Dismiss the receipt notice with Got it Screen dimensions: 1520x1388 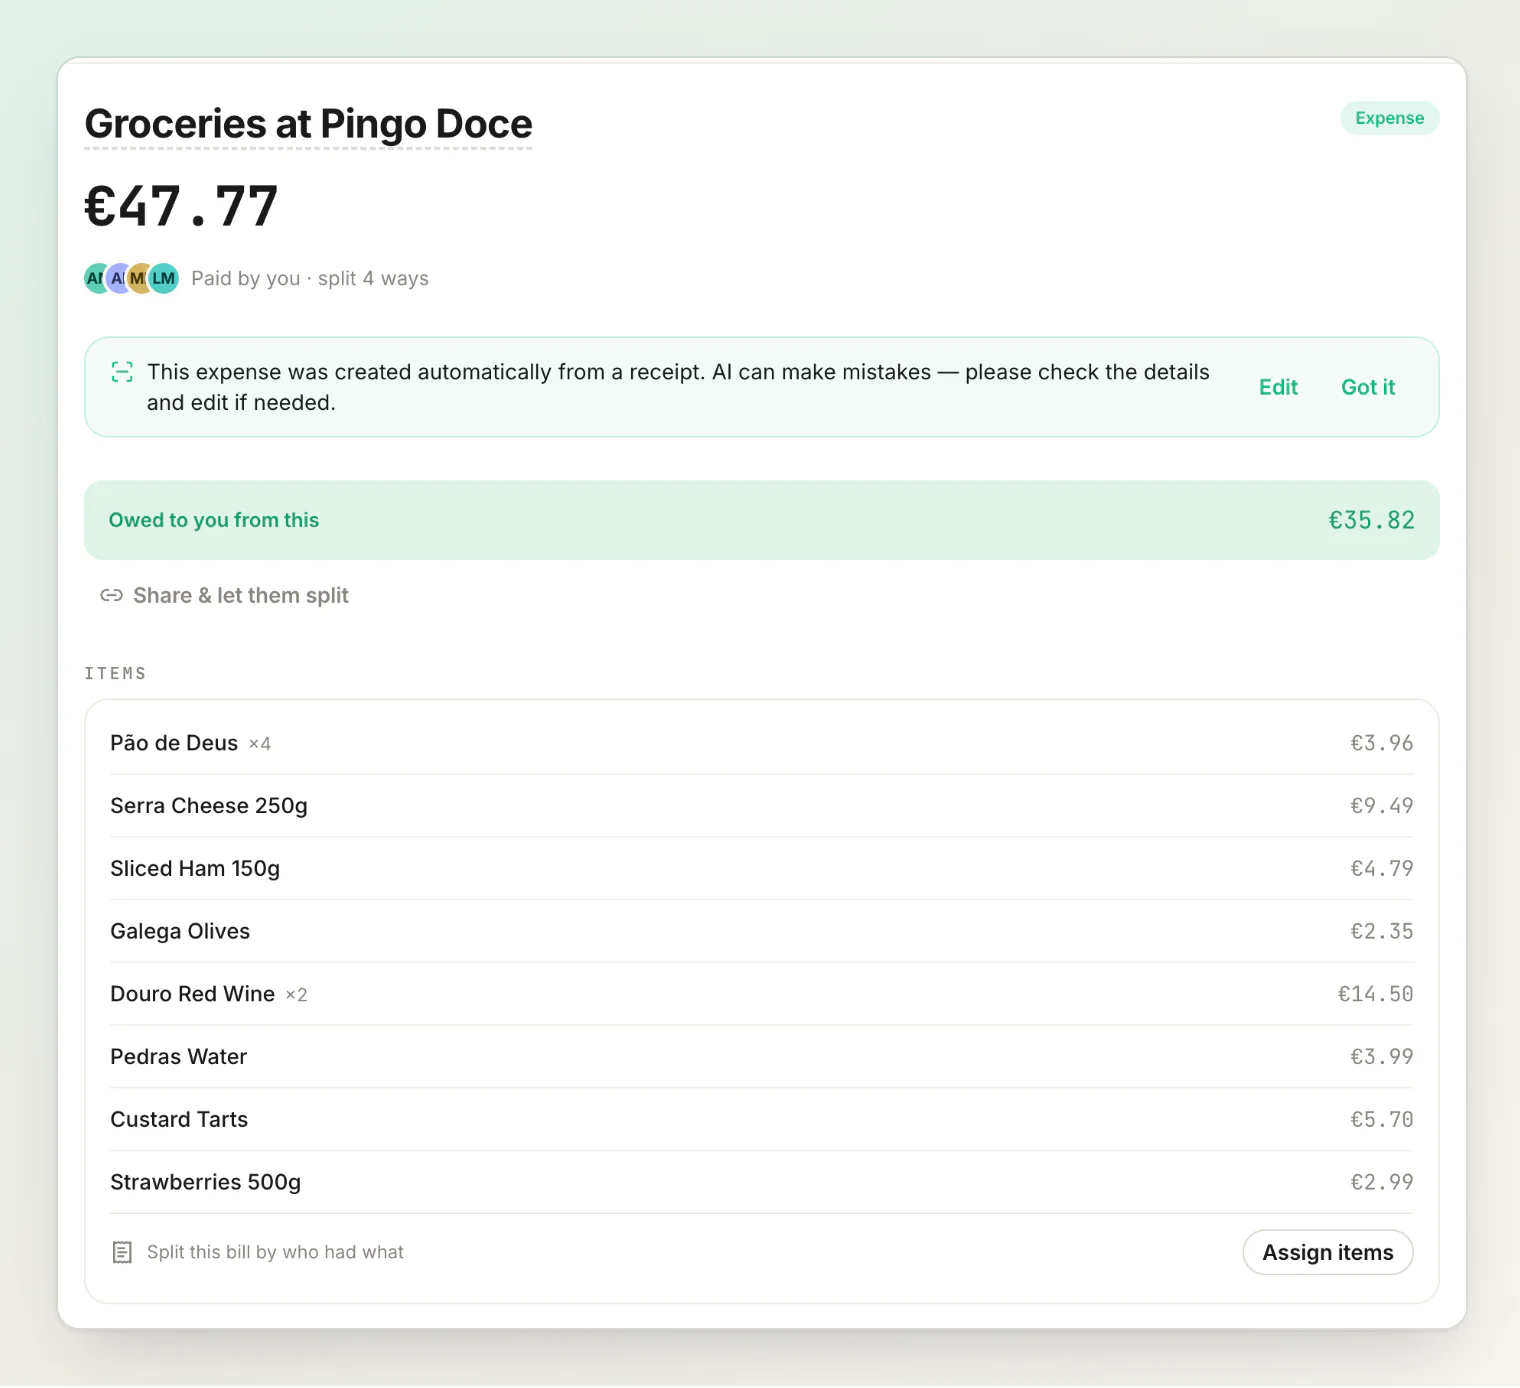click(1368, 387)
